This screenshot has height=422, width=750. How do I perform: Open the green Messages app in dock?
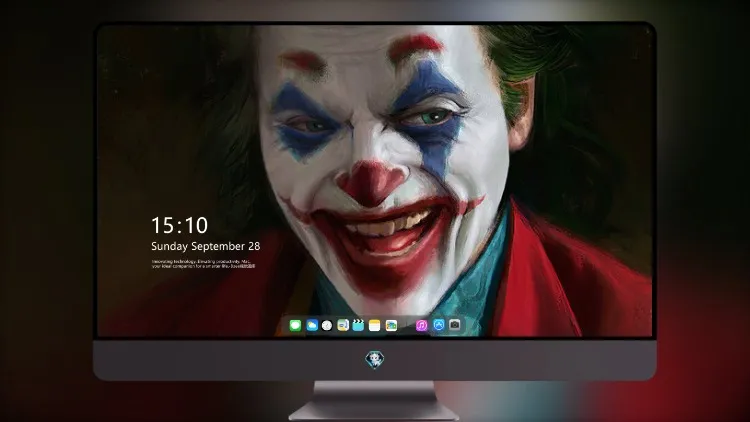click(x=295, y=326)
